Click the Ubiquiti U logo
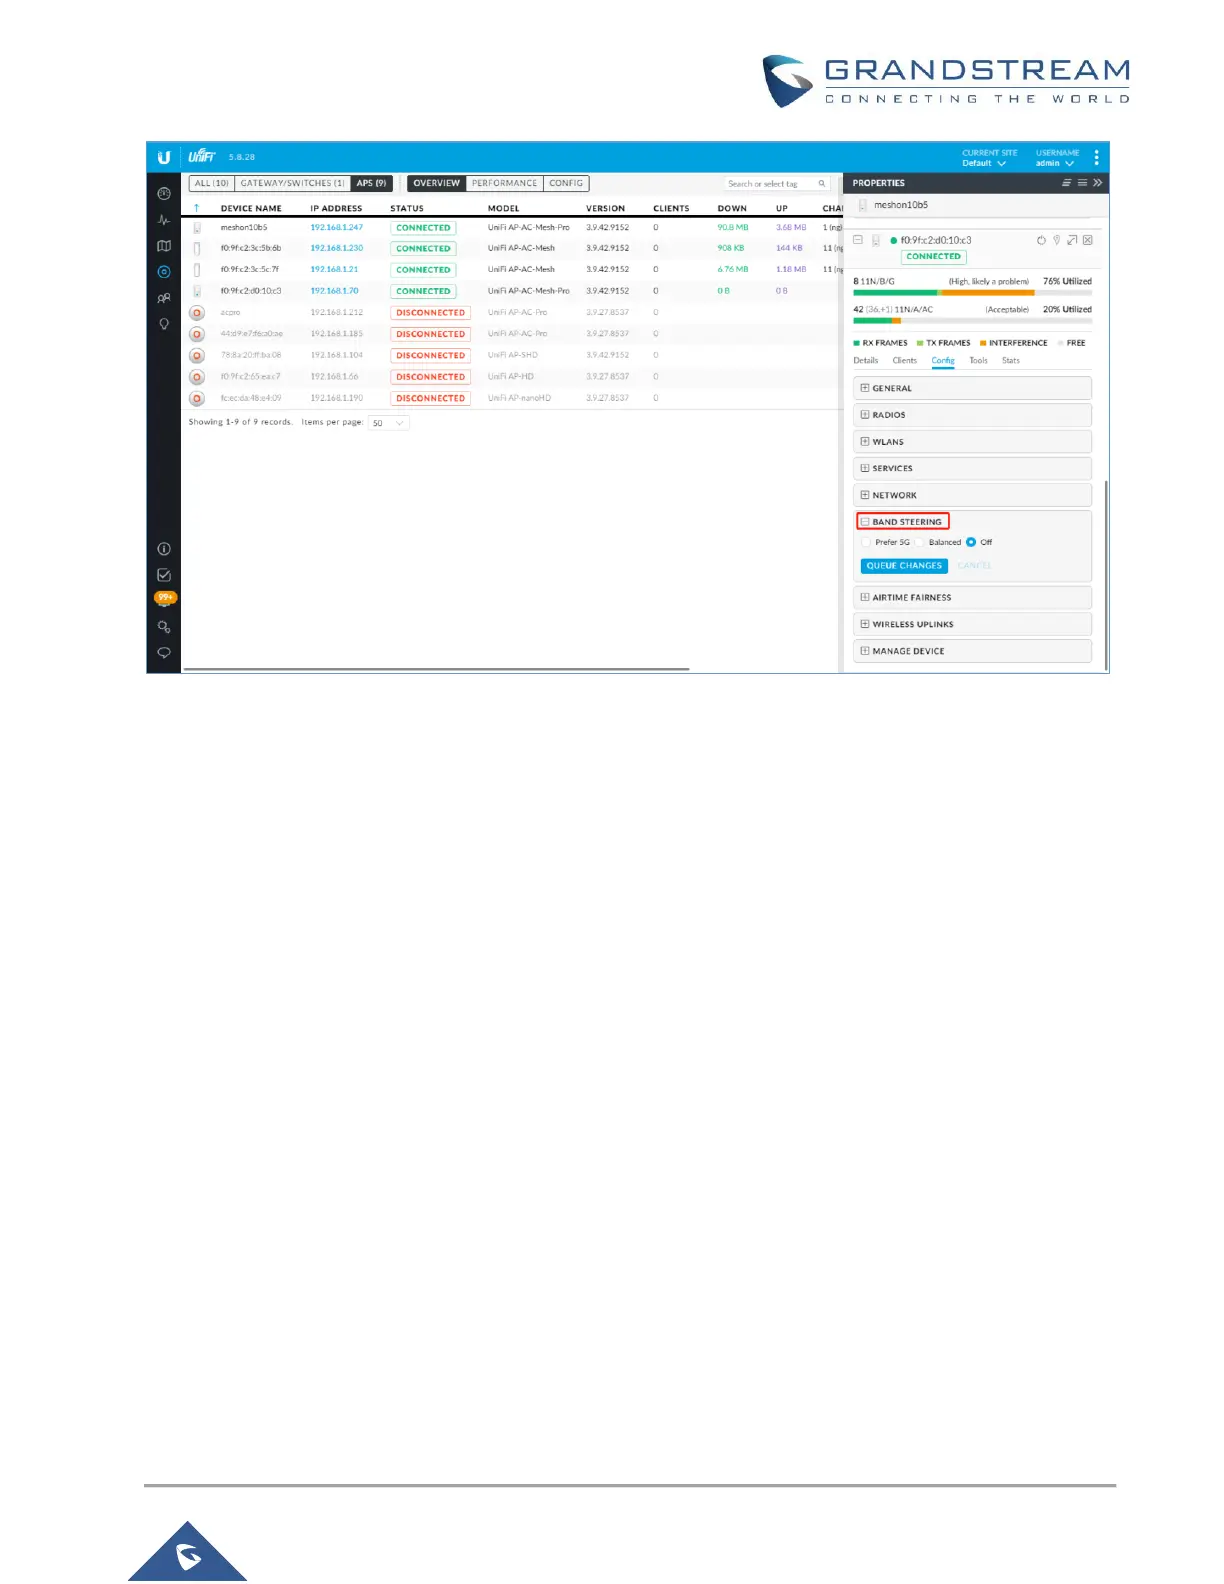 point(164,157)
